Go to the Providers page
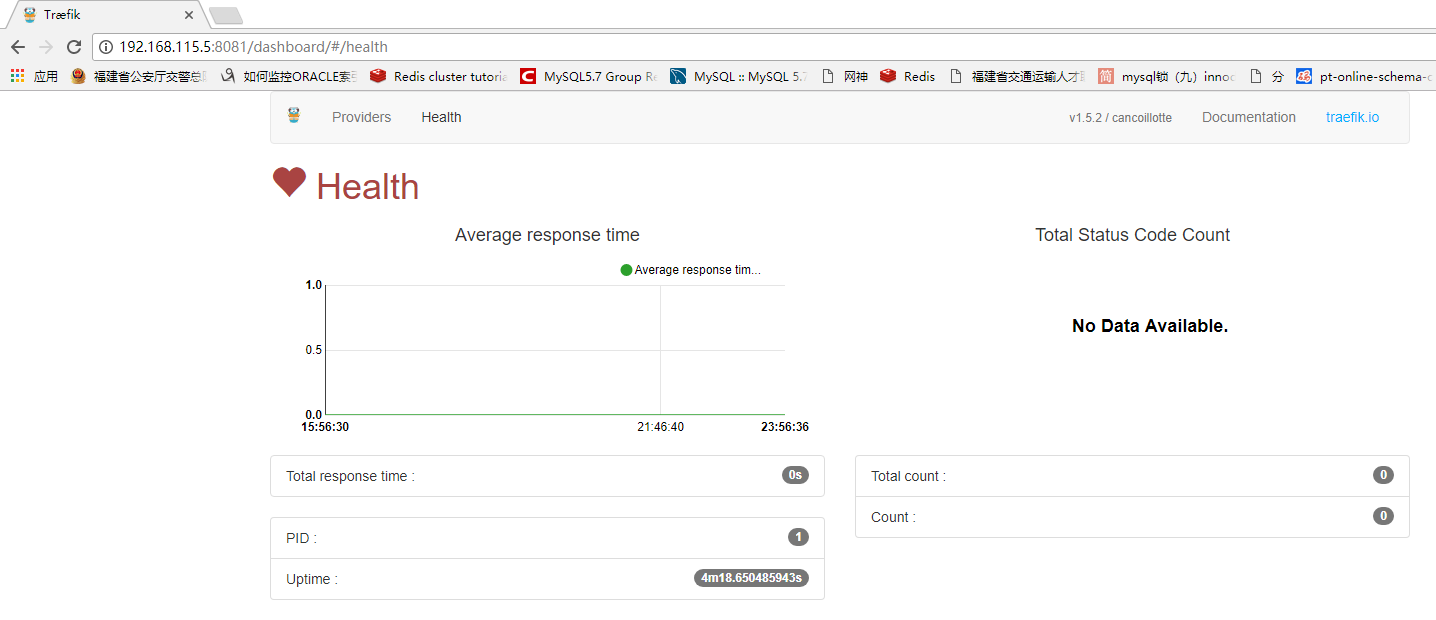 tap(361, 117)
